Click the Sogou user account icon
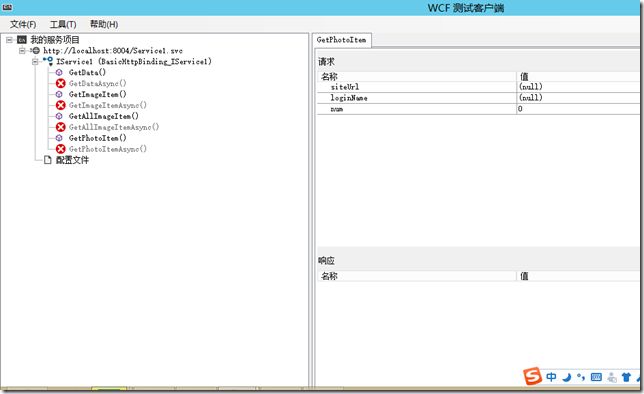 point(612,377)
